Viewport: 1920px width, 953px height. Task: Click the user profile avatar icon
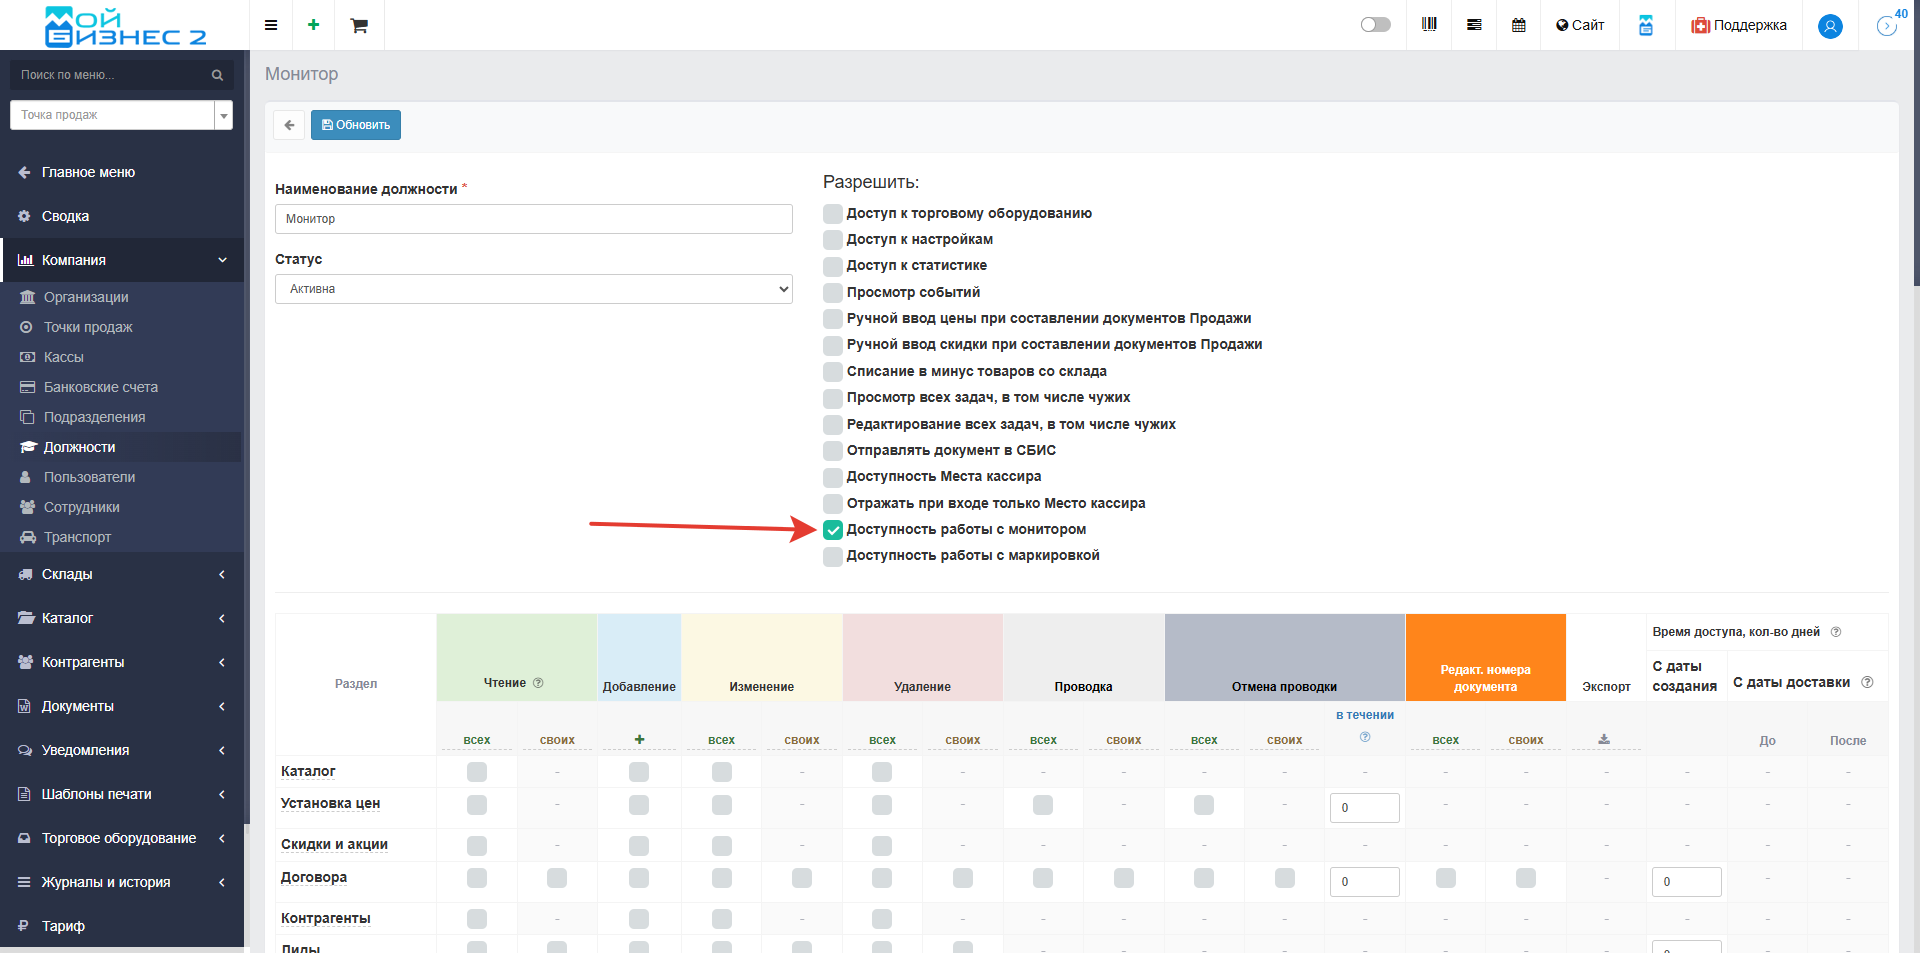tap(1830, 26)
